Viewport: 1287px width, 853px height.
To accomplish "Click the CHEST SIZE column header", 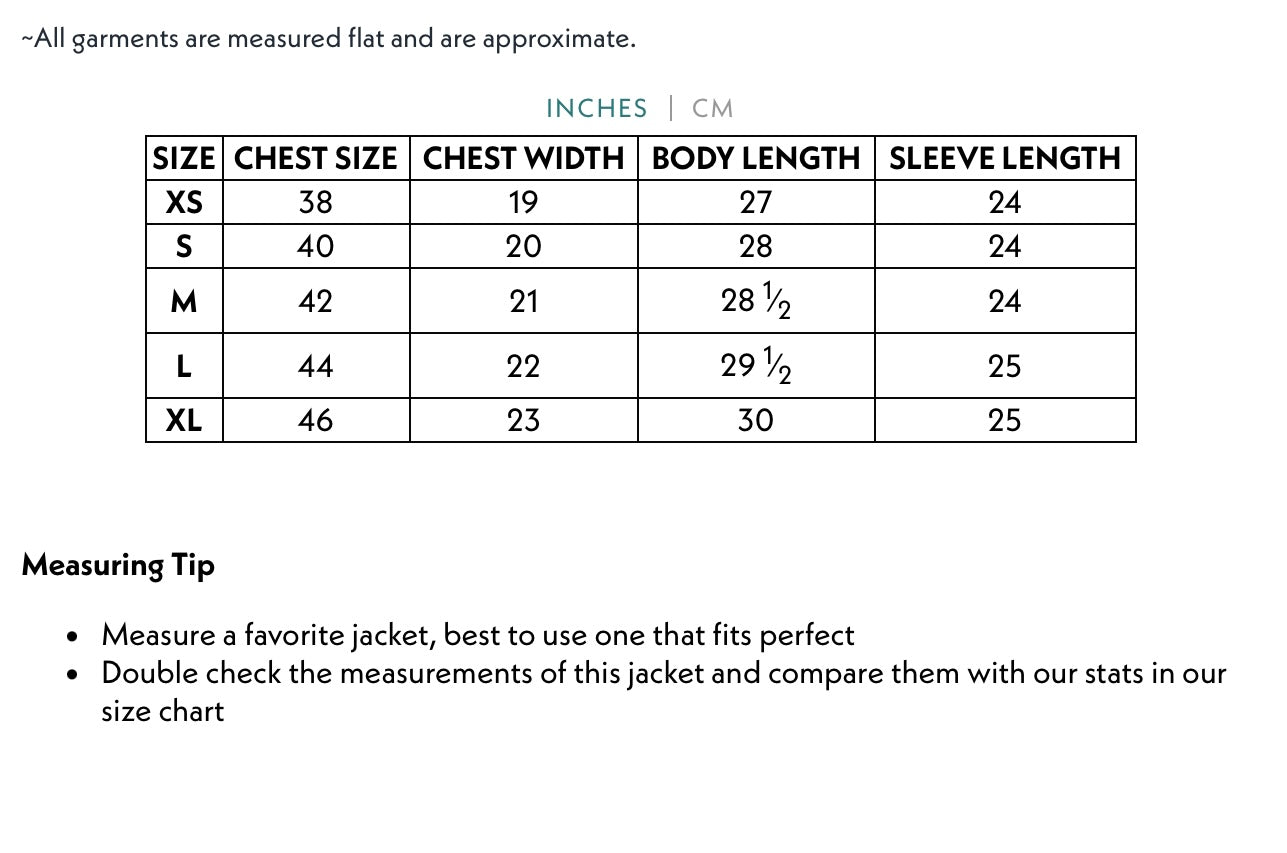I will 316,158.
